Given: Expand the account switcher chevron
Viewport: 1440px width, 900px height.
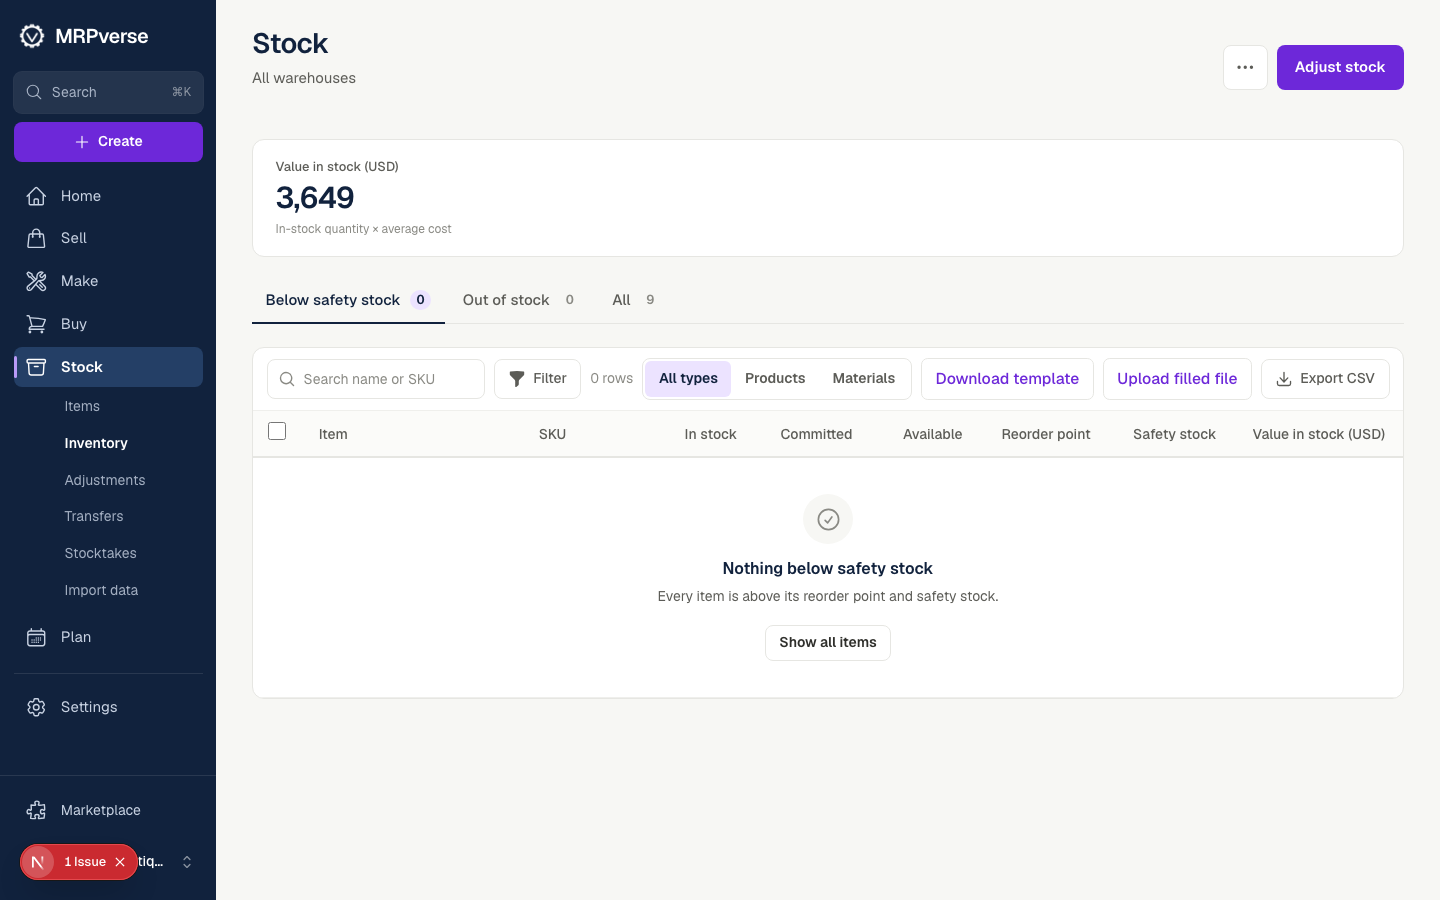Looking at the screenshot, I should [x=187, y=862].
